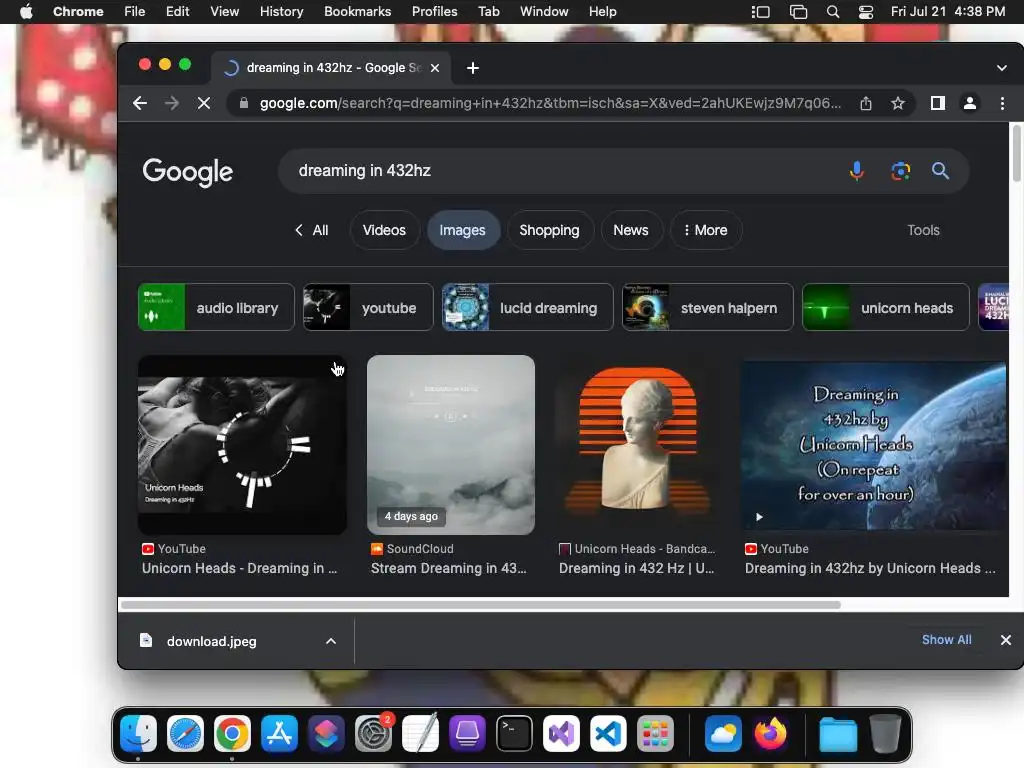Image resolution: width=1024 pixels, height=768 pixels.
Task: Click 'Unicorn Heads - Dreaming in ...' link
Action: point(240,568)
